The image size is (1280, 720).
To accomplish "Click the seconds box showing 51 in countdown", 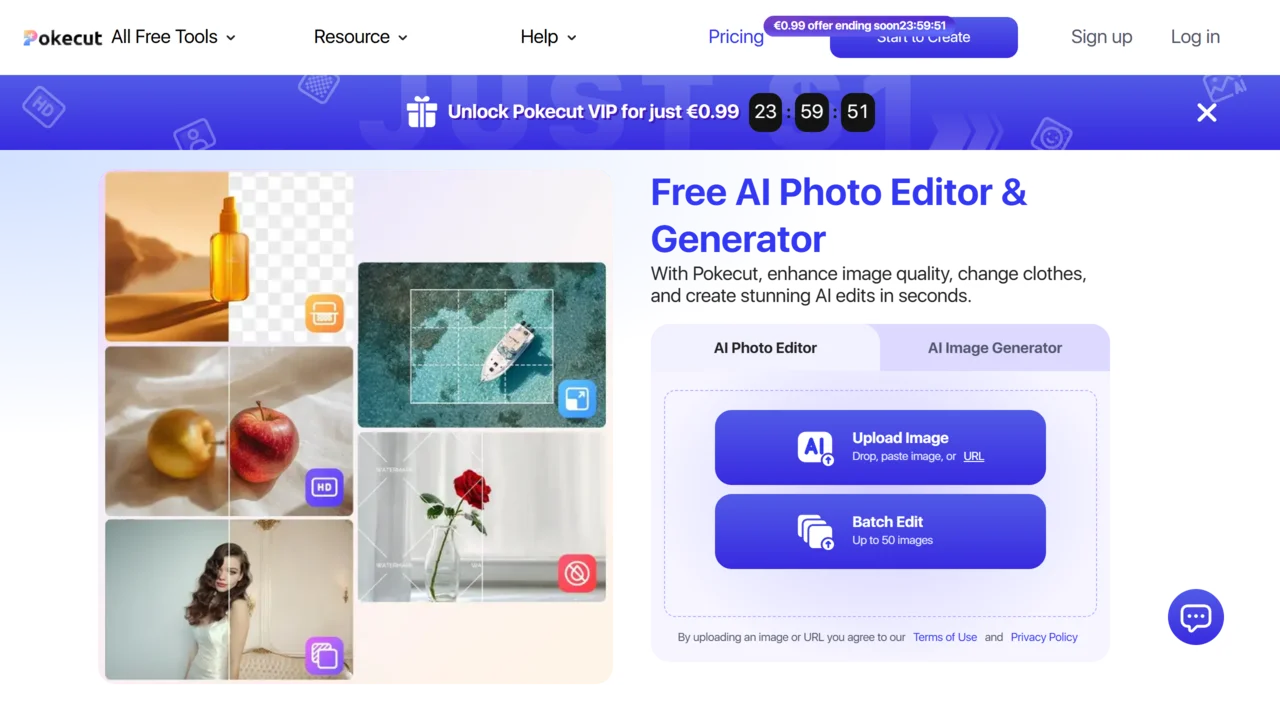I will click(858, 112).
